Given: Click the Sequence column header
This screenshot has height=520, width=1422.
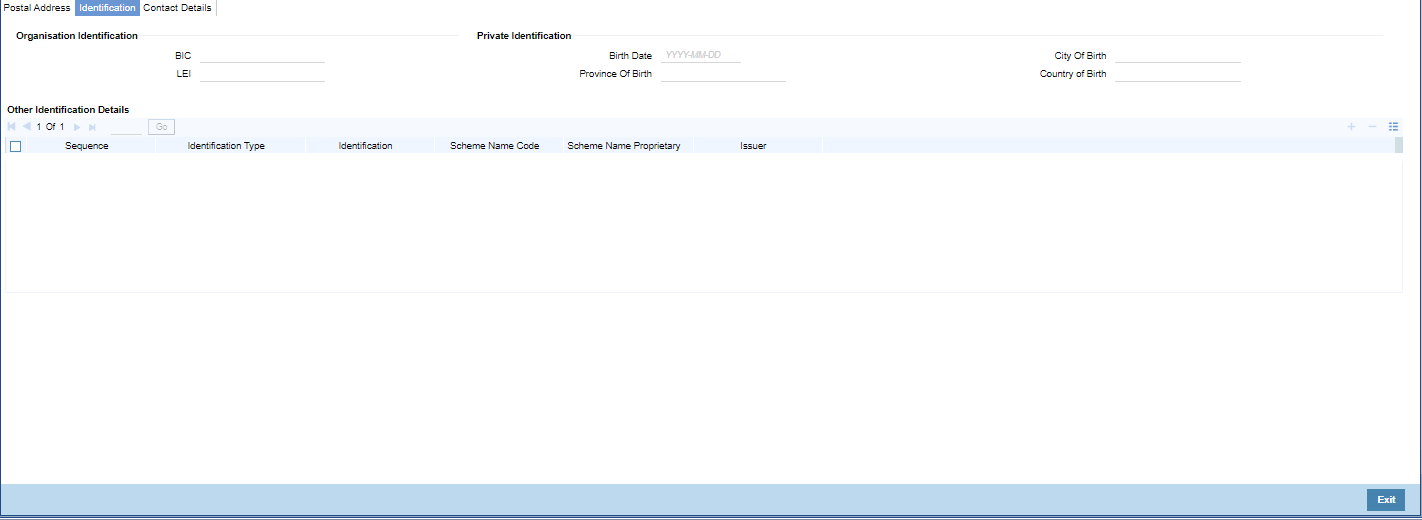Looking at the screenshot, I should (x=87, y=146).
